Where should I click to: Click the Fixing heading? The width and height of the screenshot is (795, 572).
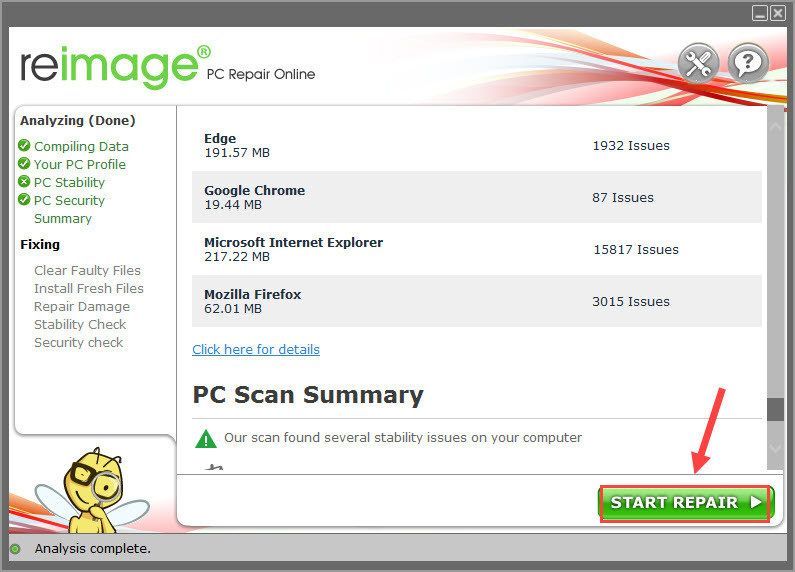(x=40, y=244)
